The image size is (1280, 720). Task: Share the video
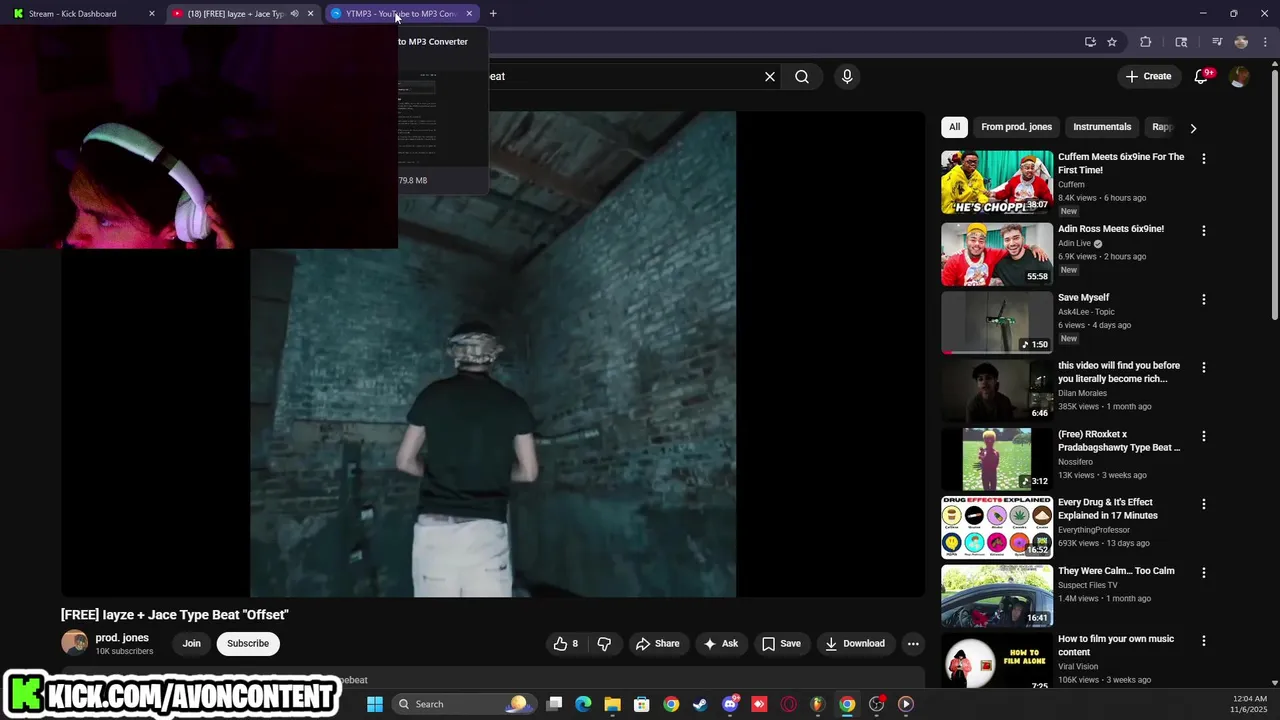click(657, 644)
